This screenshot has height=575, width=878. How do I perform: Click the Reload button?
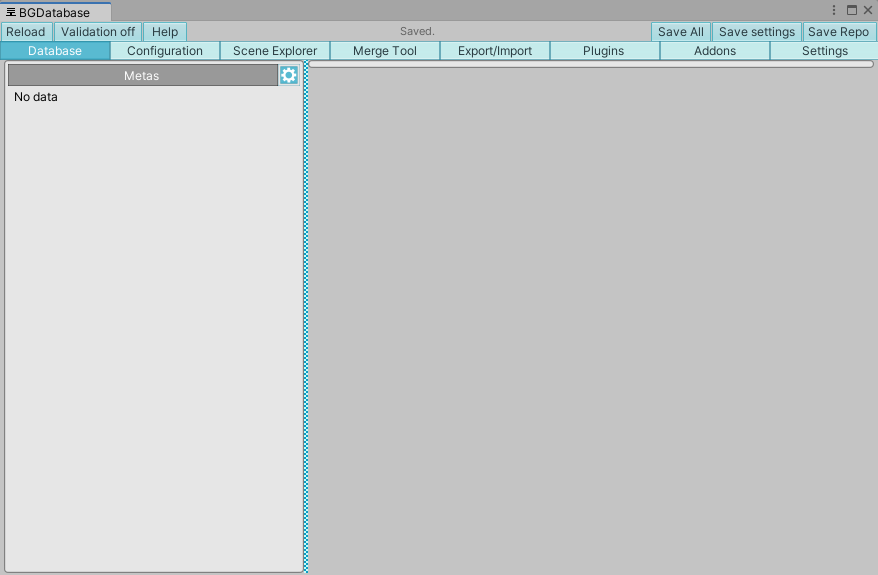pos(26,32)
